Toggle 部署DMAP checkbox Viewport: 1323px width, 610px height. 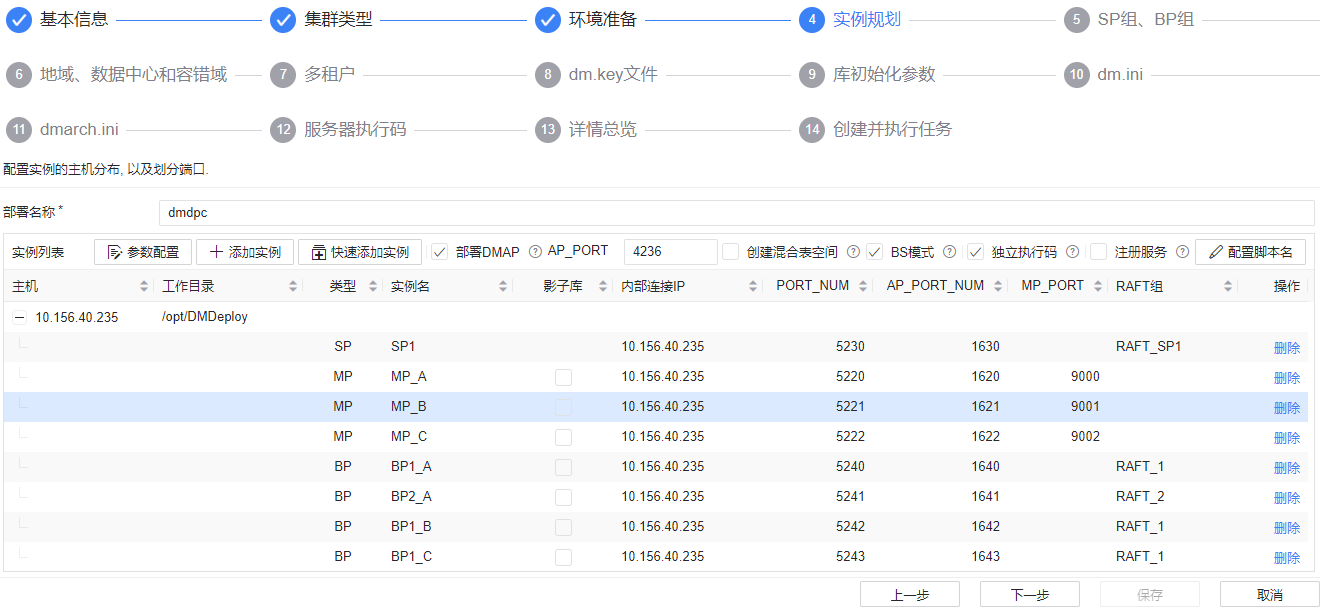tap(439, 252)
